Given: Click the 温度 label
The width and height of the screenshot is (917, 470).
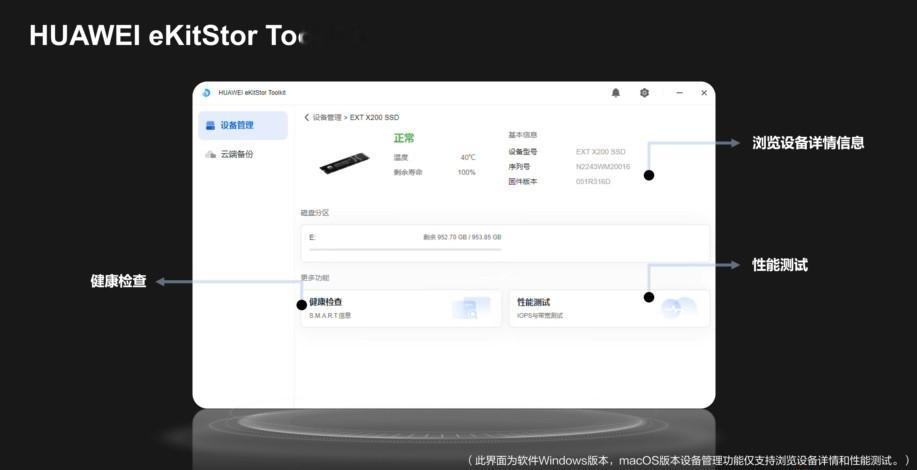Looking at the screenshot, I should click(401, 157).
